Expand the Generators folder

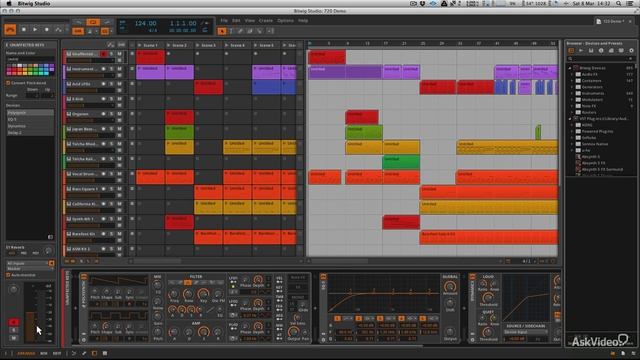click(573, 87)
